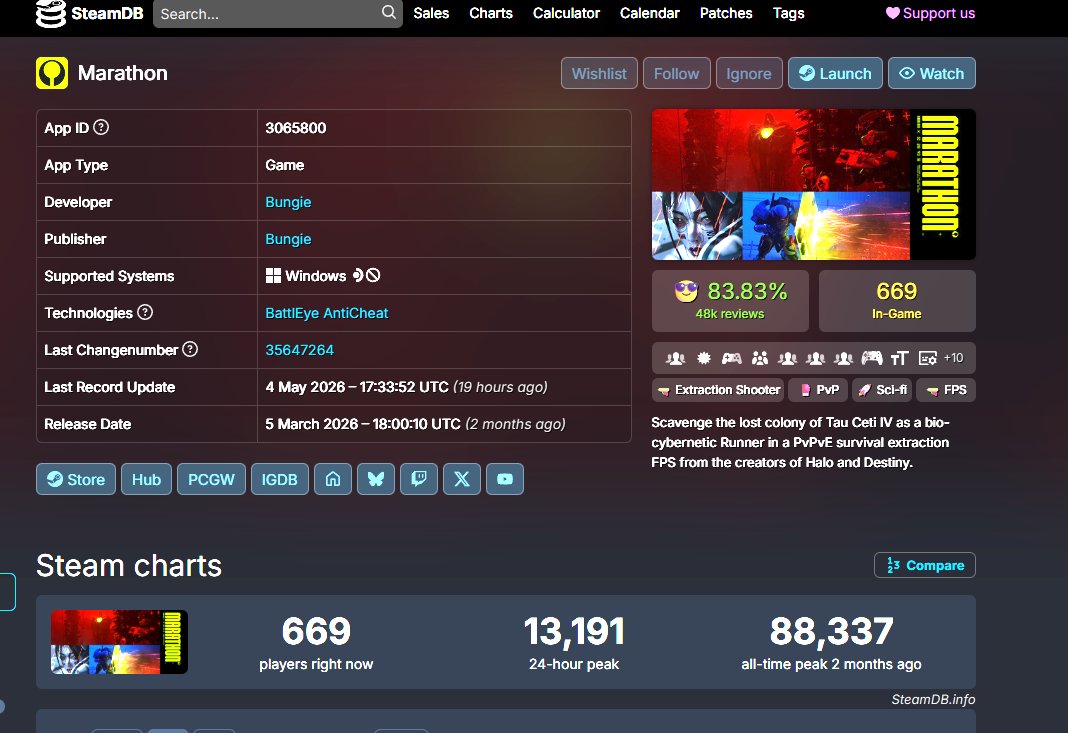This screenshot has height=733, width=1068.
Task: Open the Calendar page
Action: (x=650, y=13)
